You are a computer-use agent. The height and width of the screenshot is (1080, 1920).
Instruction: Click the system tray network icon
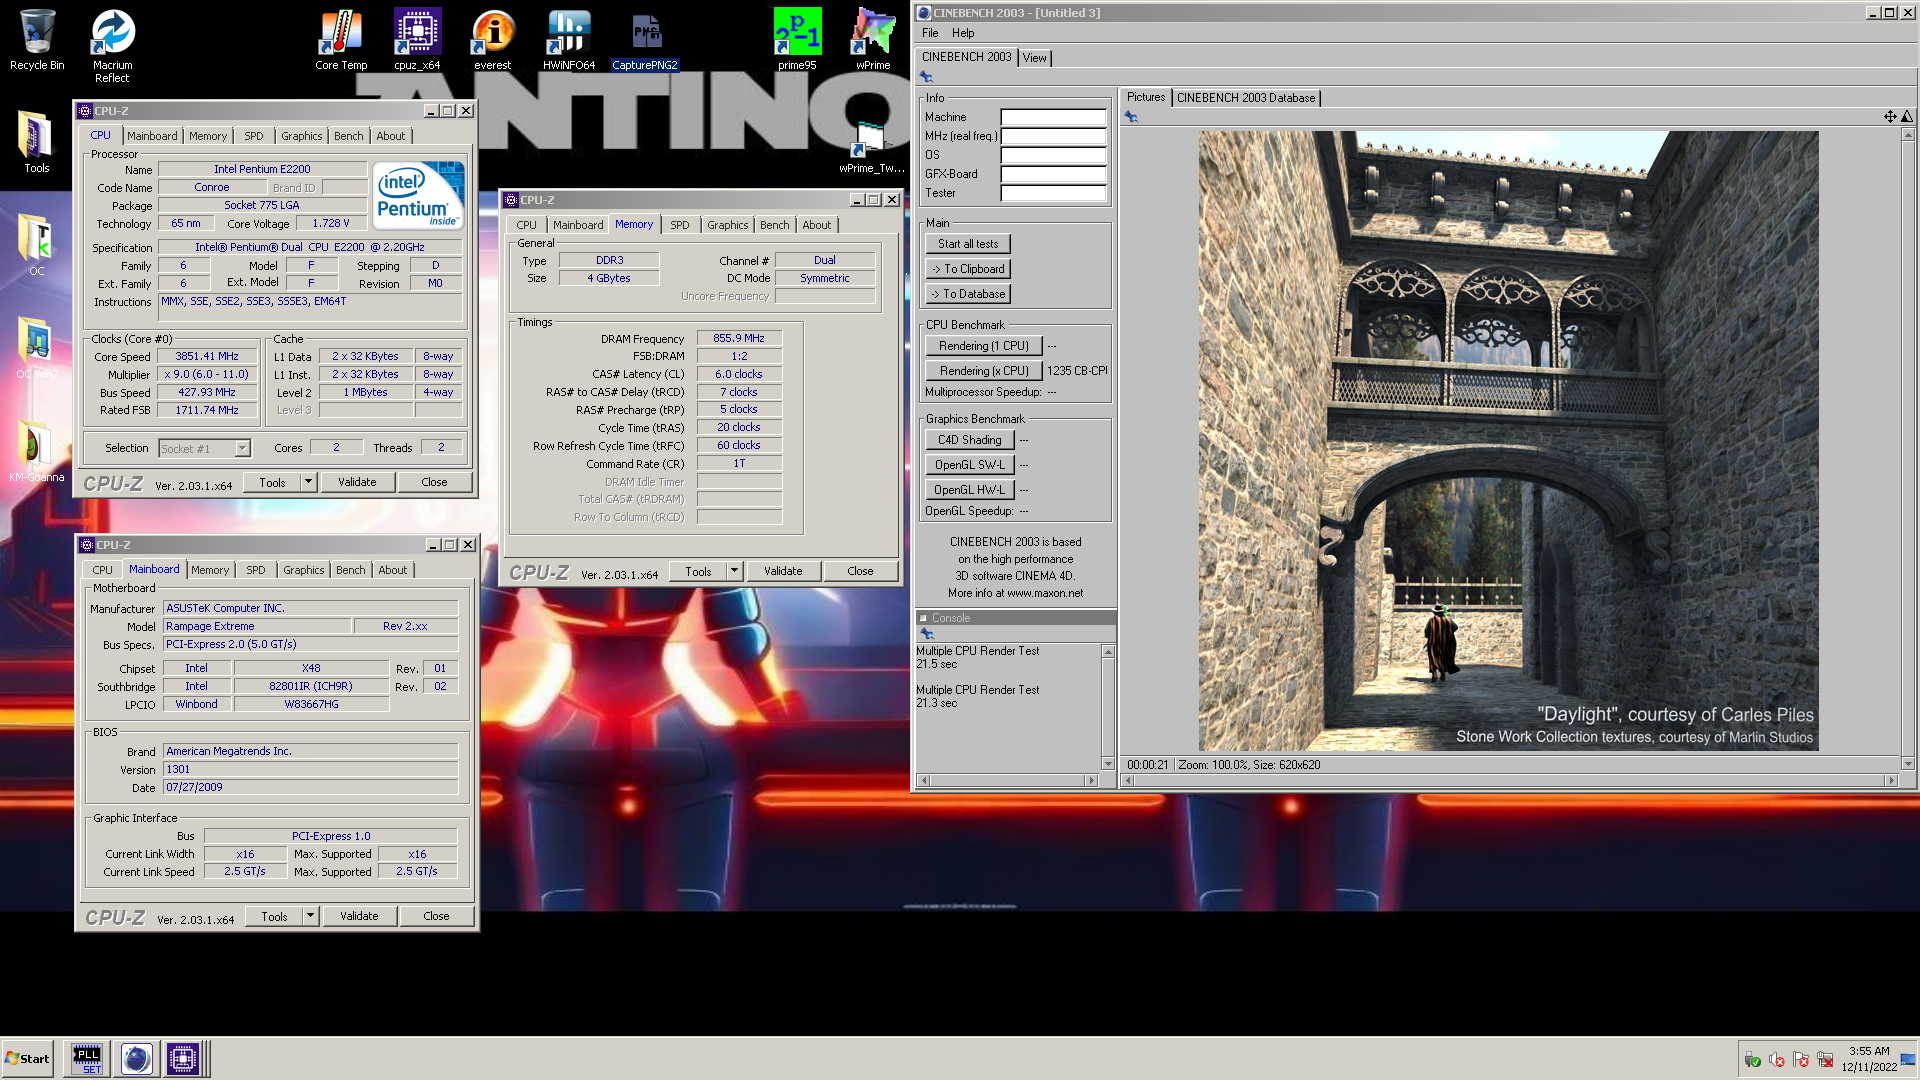[1825, 1060]
